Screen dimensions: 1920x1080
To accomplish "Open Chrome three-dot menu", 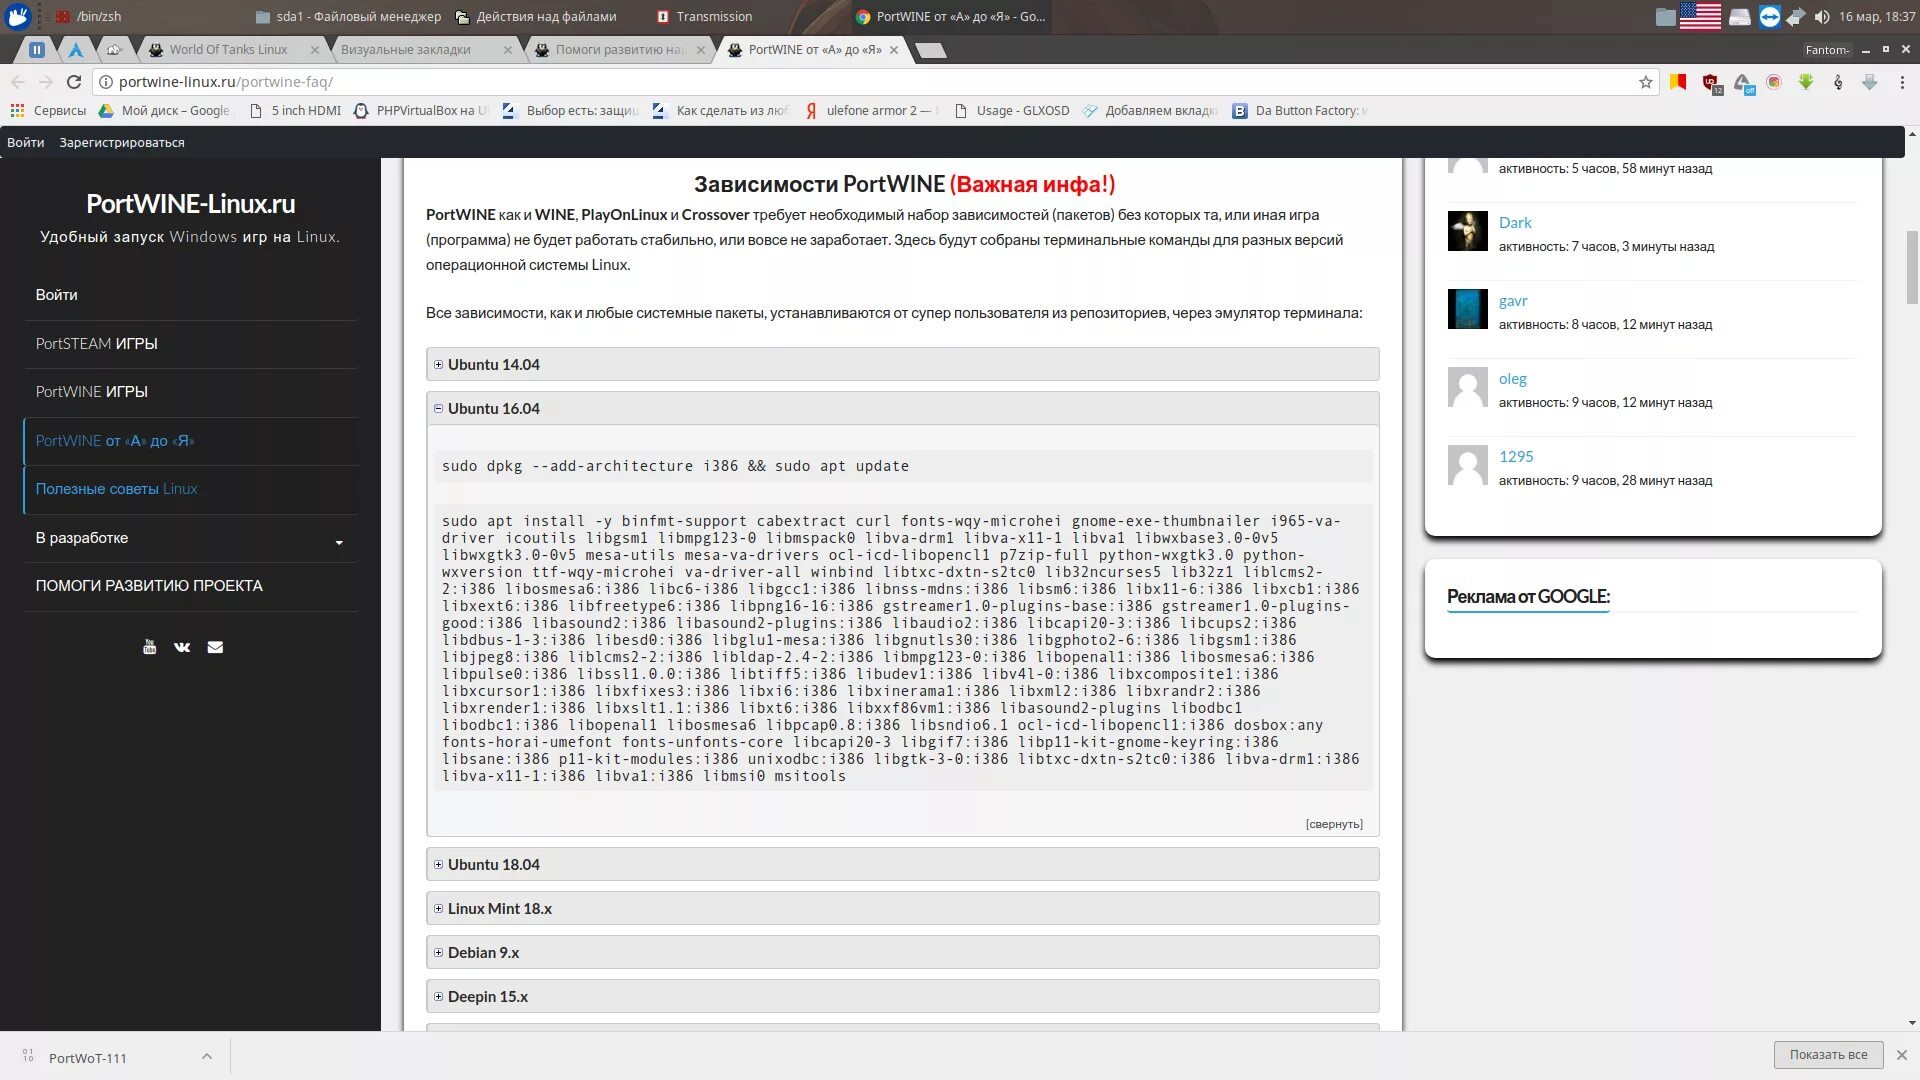I will pyautogui.click(x=1902, y=82).
